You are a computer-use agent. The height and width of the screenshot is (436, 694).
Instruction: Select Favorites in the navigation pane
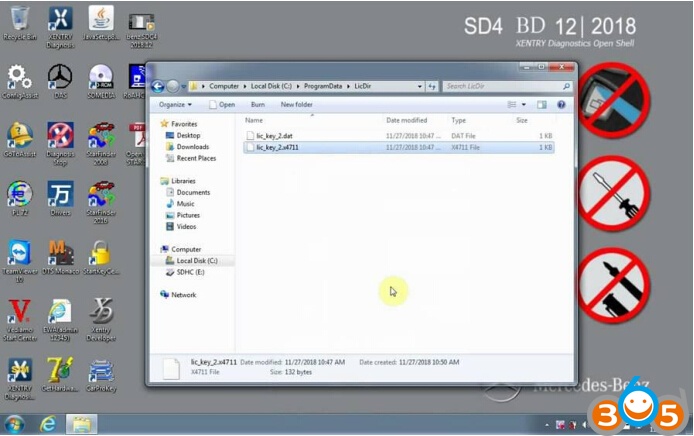click(x=179, y=124)
